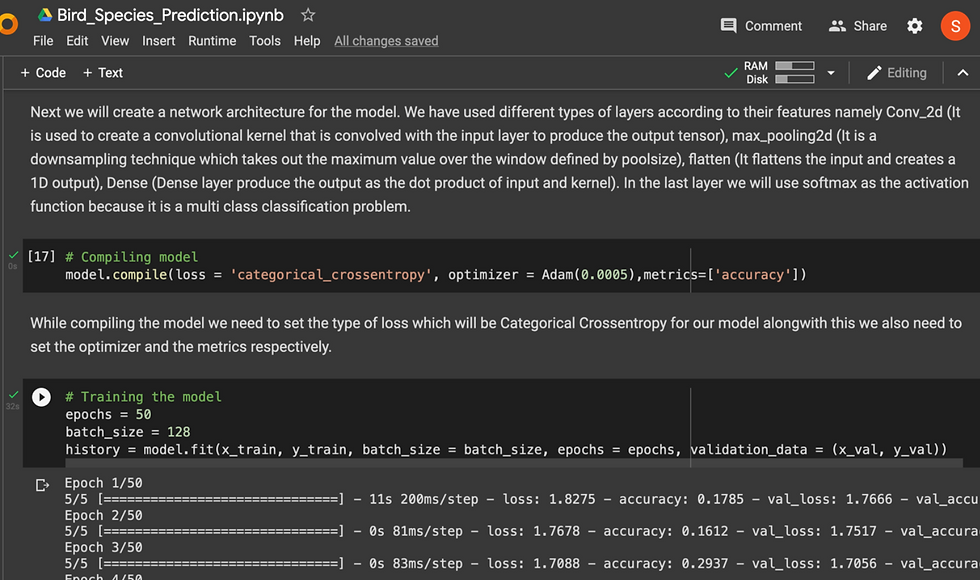
Task: Open the Colab logo home link
Action: 8,25
